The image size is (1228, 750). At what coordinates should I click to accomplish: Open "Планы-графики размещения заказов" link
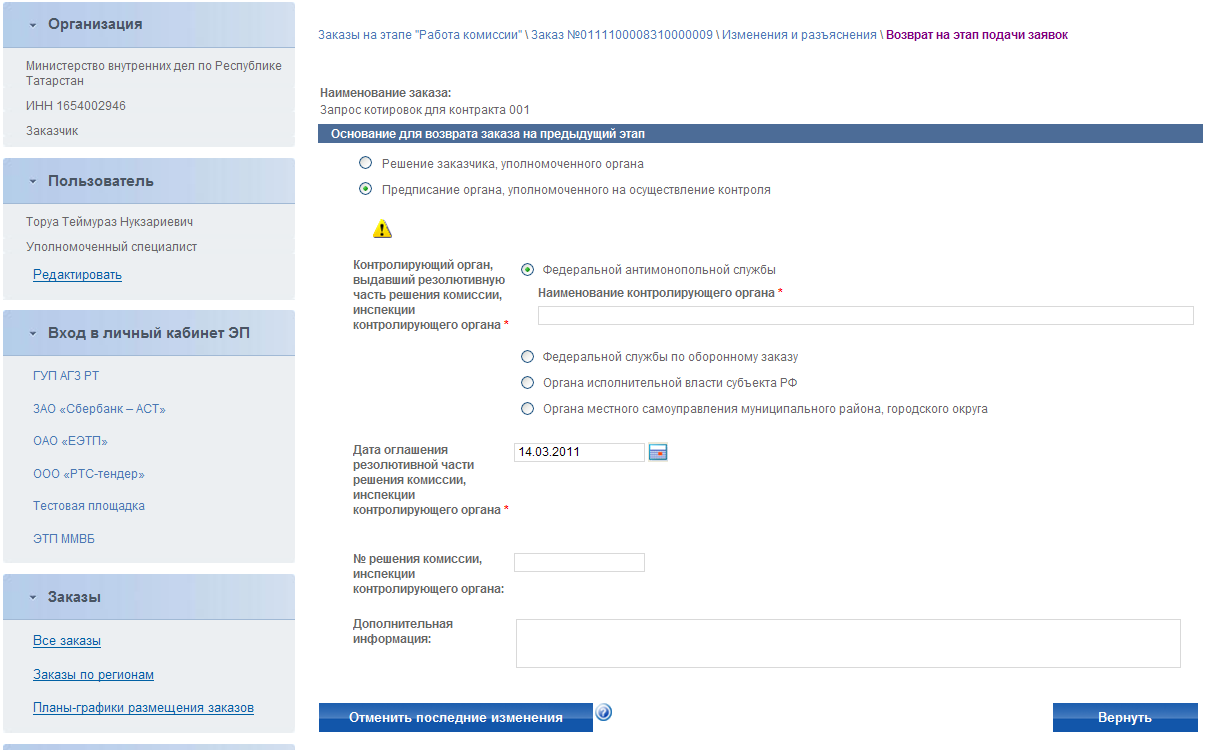coord(143,708)
